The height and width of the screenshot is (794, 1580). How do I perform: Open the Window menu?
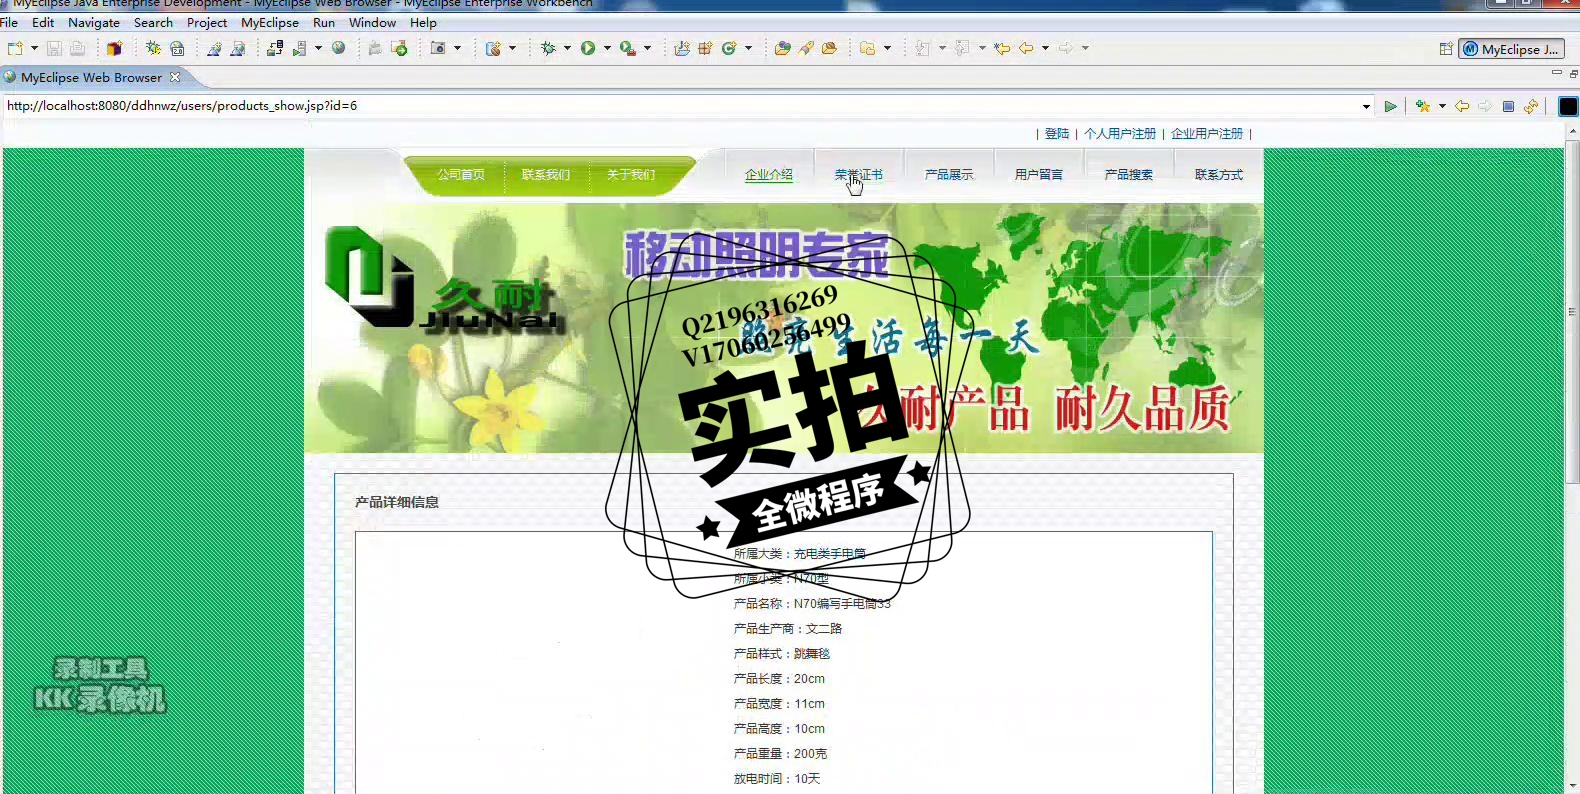click(372, 22)
